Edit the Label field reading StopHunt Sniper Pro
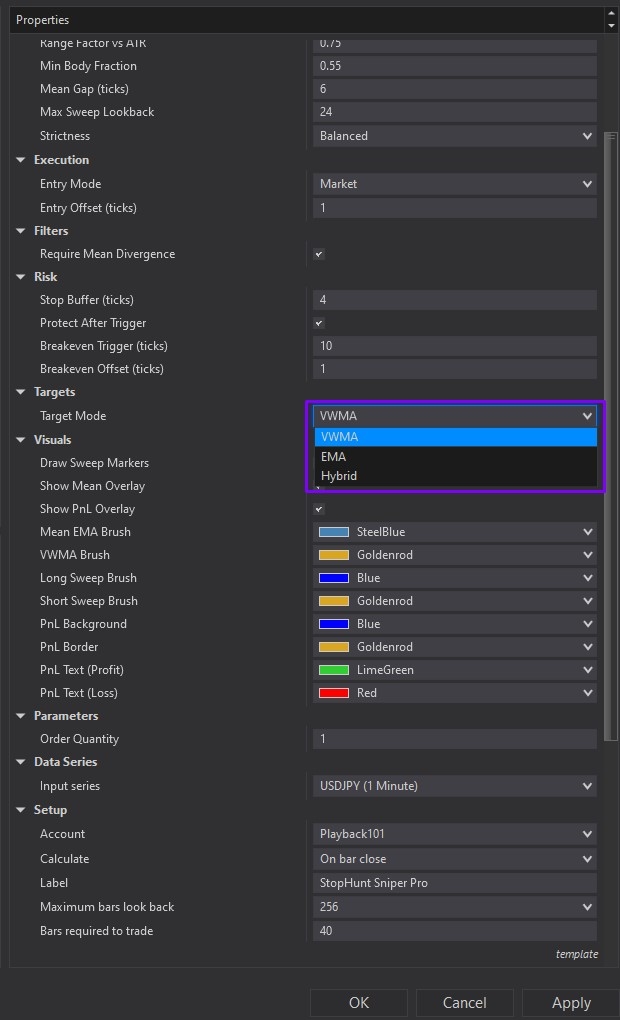 click(x=455, y=882)
